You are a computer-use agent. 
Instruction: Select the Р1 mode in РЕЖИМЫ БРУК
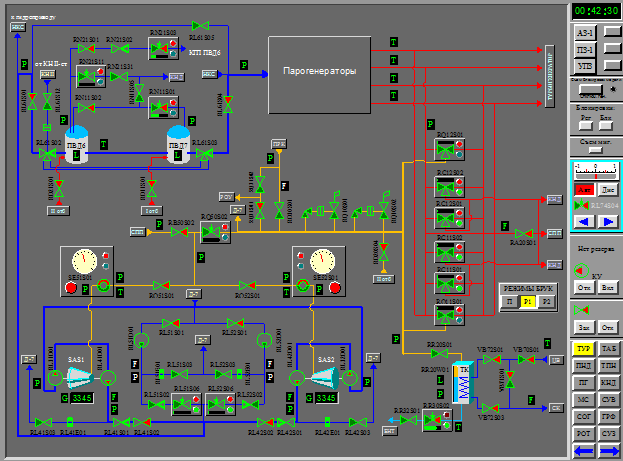(x=528, y=302)
